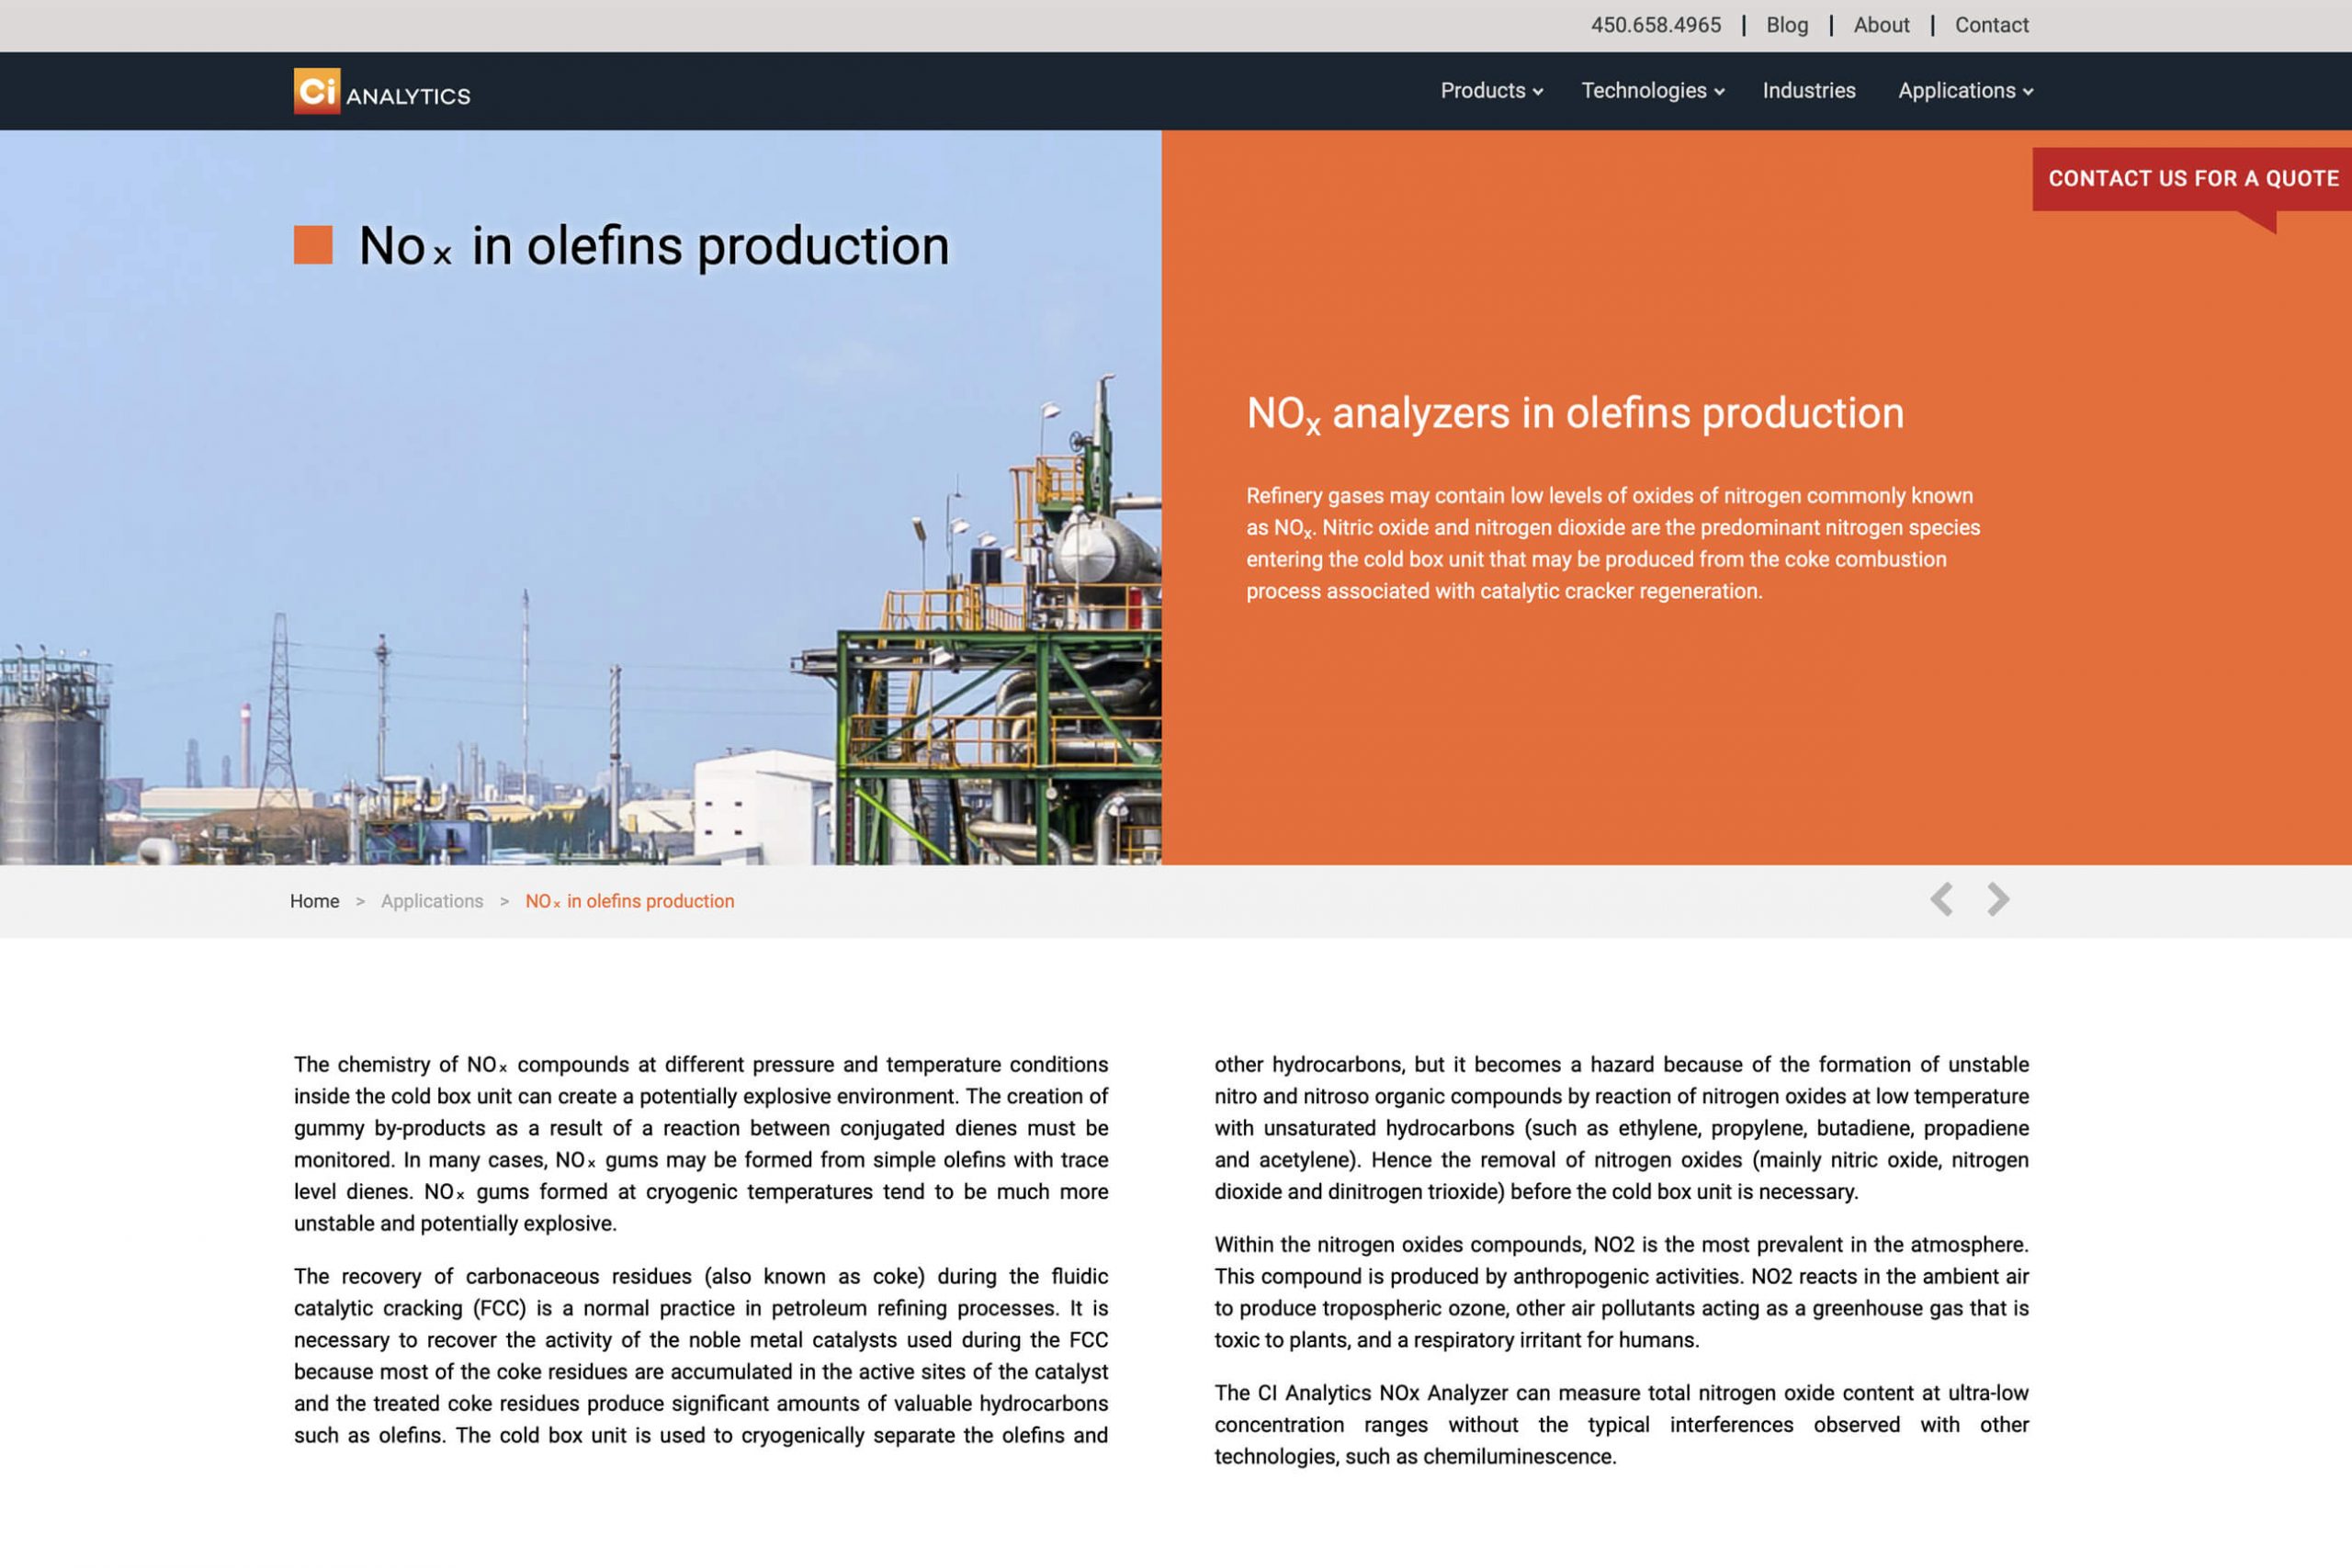Viewport: 2352px width, 1568px height.
Task: Click the Products chevron arrow icon
Action: (1538, 92)
